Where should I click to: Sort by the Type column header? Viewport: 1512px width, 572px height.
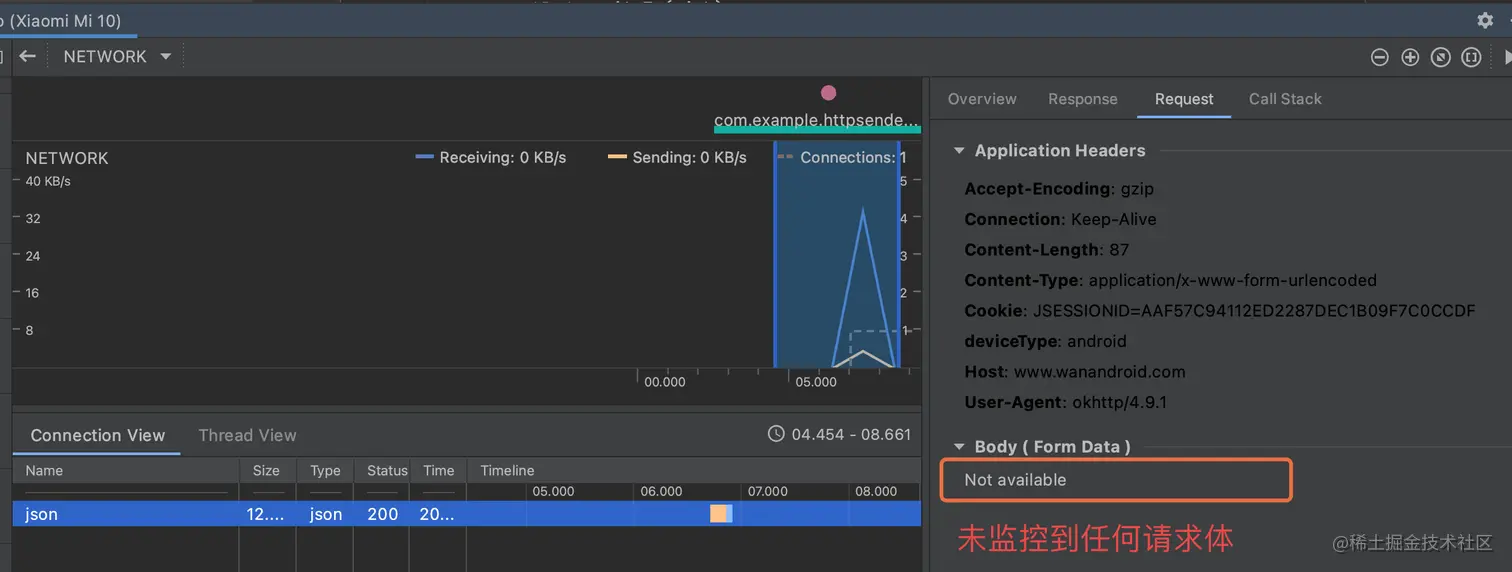tap(325, 471)
